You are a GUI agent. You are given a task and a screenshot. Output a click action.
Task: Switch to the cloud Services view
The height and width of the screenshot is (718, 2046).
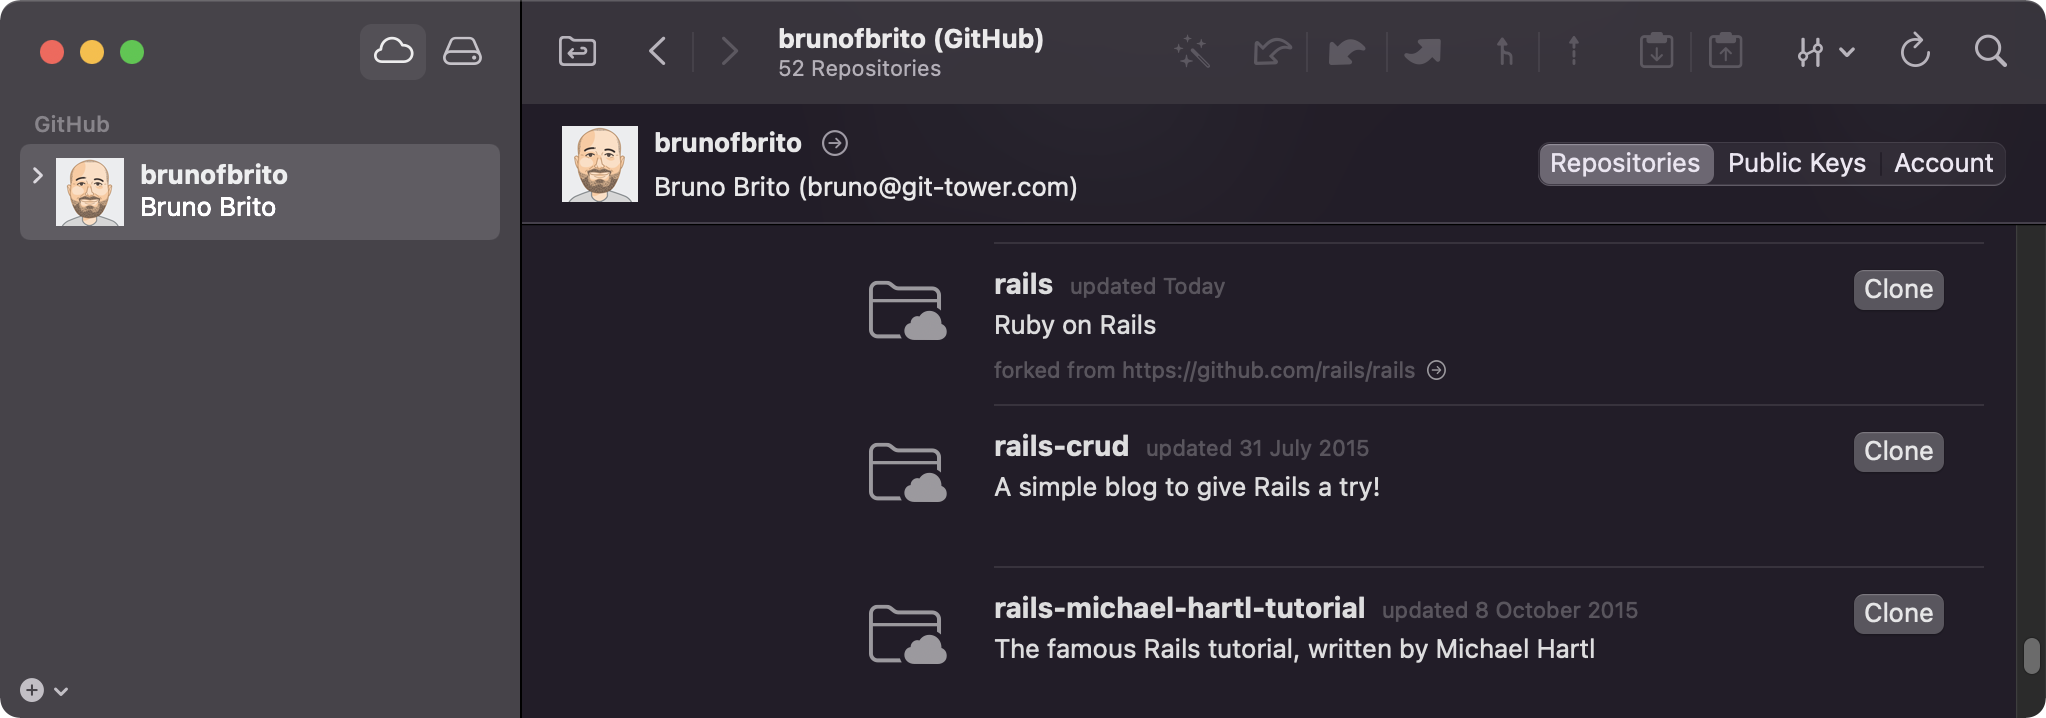pyautogui.click(x=393, y=52)
